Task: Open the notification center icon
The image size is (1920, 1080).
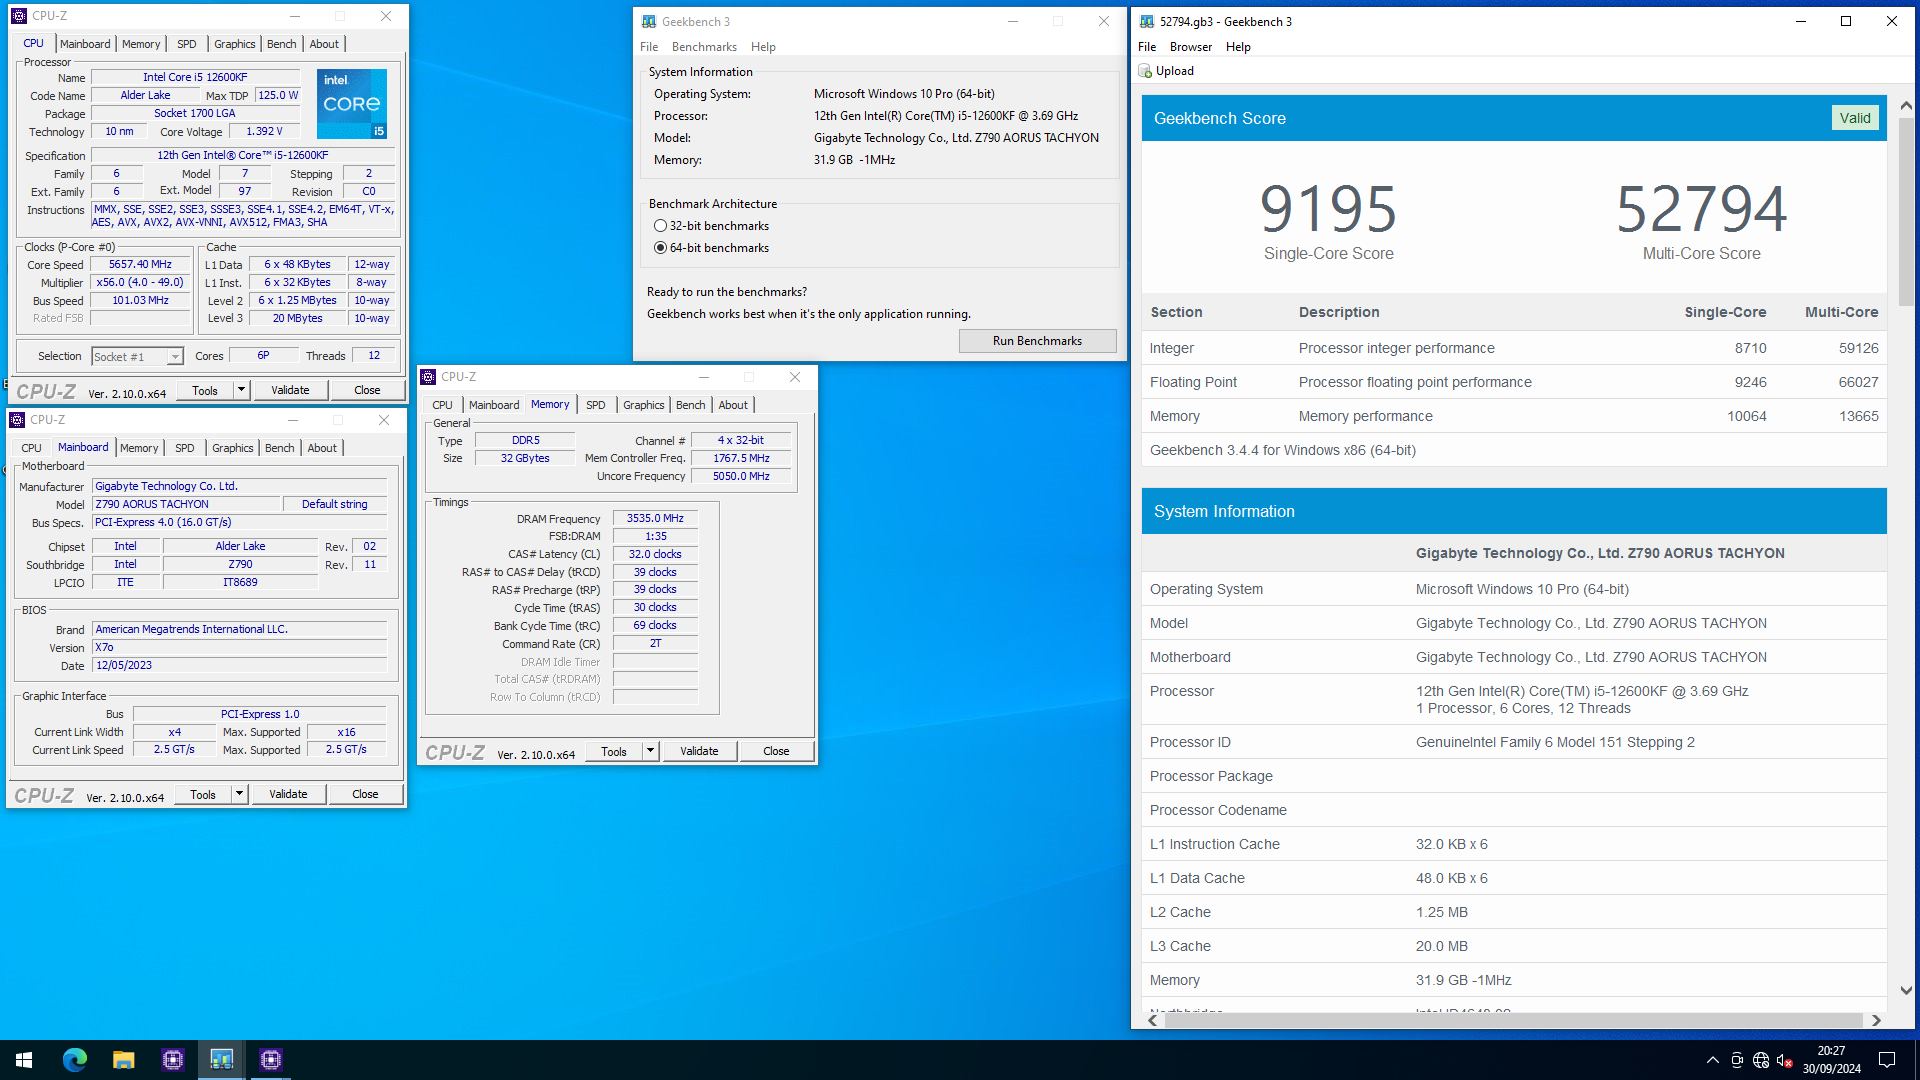Action: [x=1887, y=1060]
